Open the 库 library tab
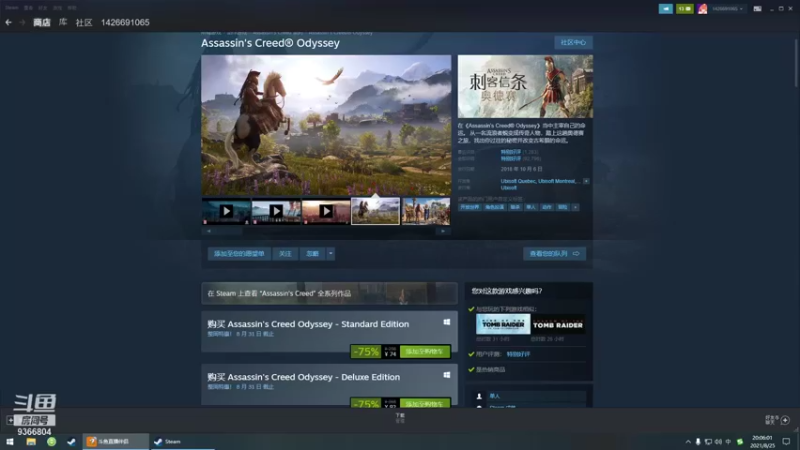 pos(63,22)
